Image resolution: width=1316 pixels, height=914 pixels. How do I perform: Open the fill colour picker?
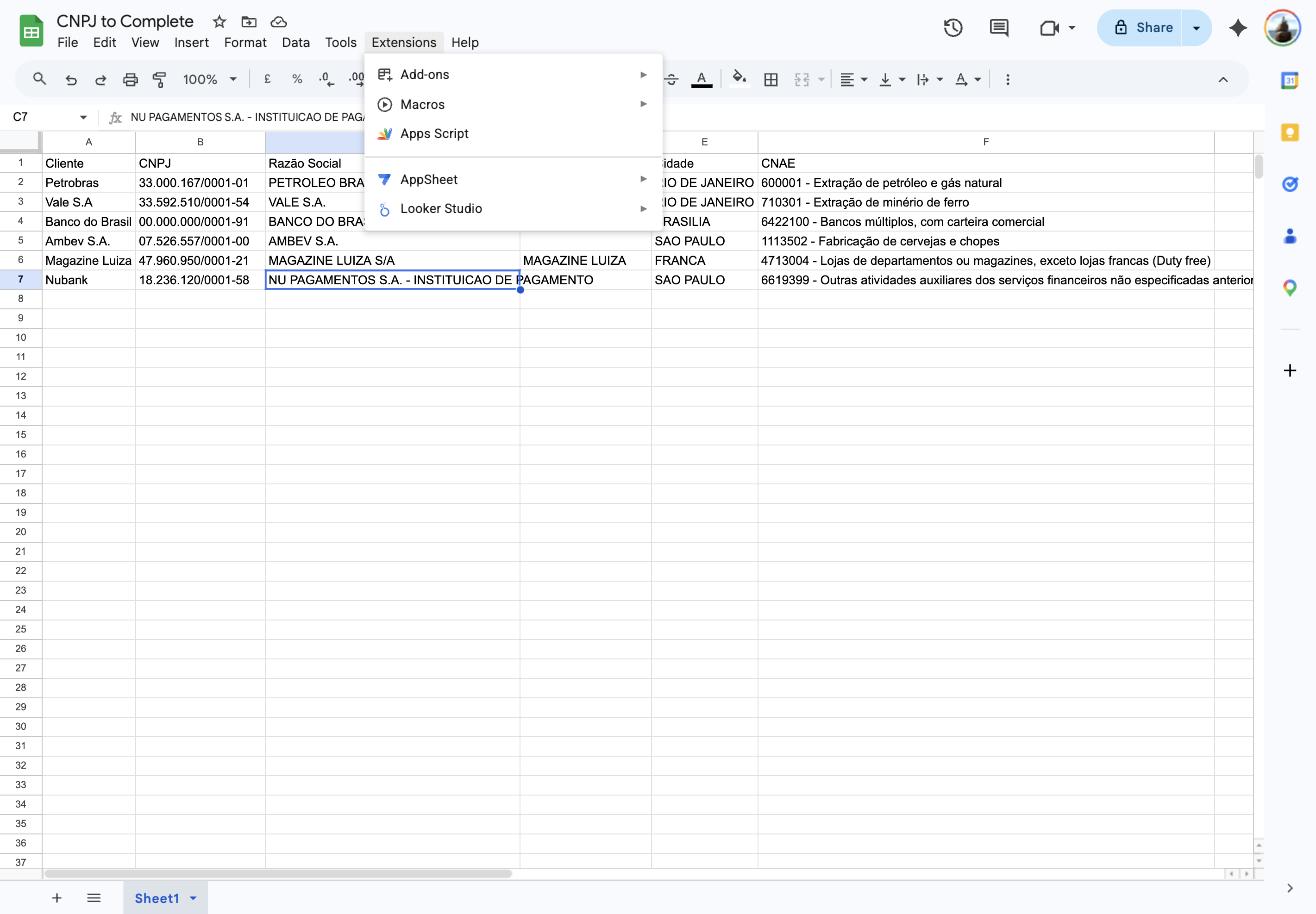(739, 79)
